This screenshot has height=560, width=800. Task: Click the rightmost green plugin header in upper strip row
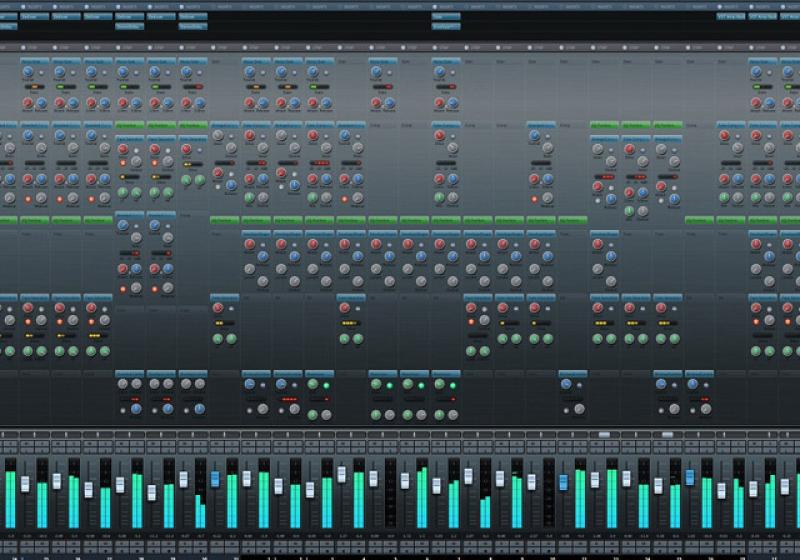(667, 125)
